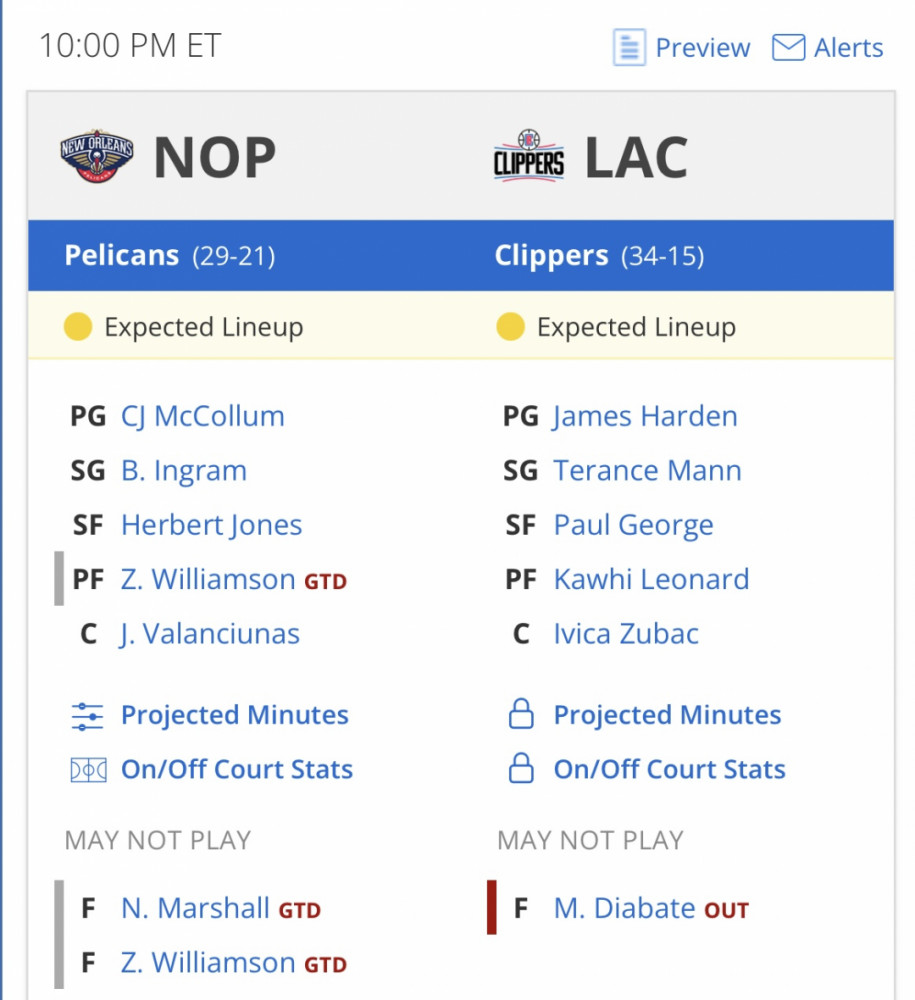The height and width of the screenshot is (1000, 915).
Task: Click the yellow Expected Lineup dot for Pelicans
Action: 78,327
